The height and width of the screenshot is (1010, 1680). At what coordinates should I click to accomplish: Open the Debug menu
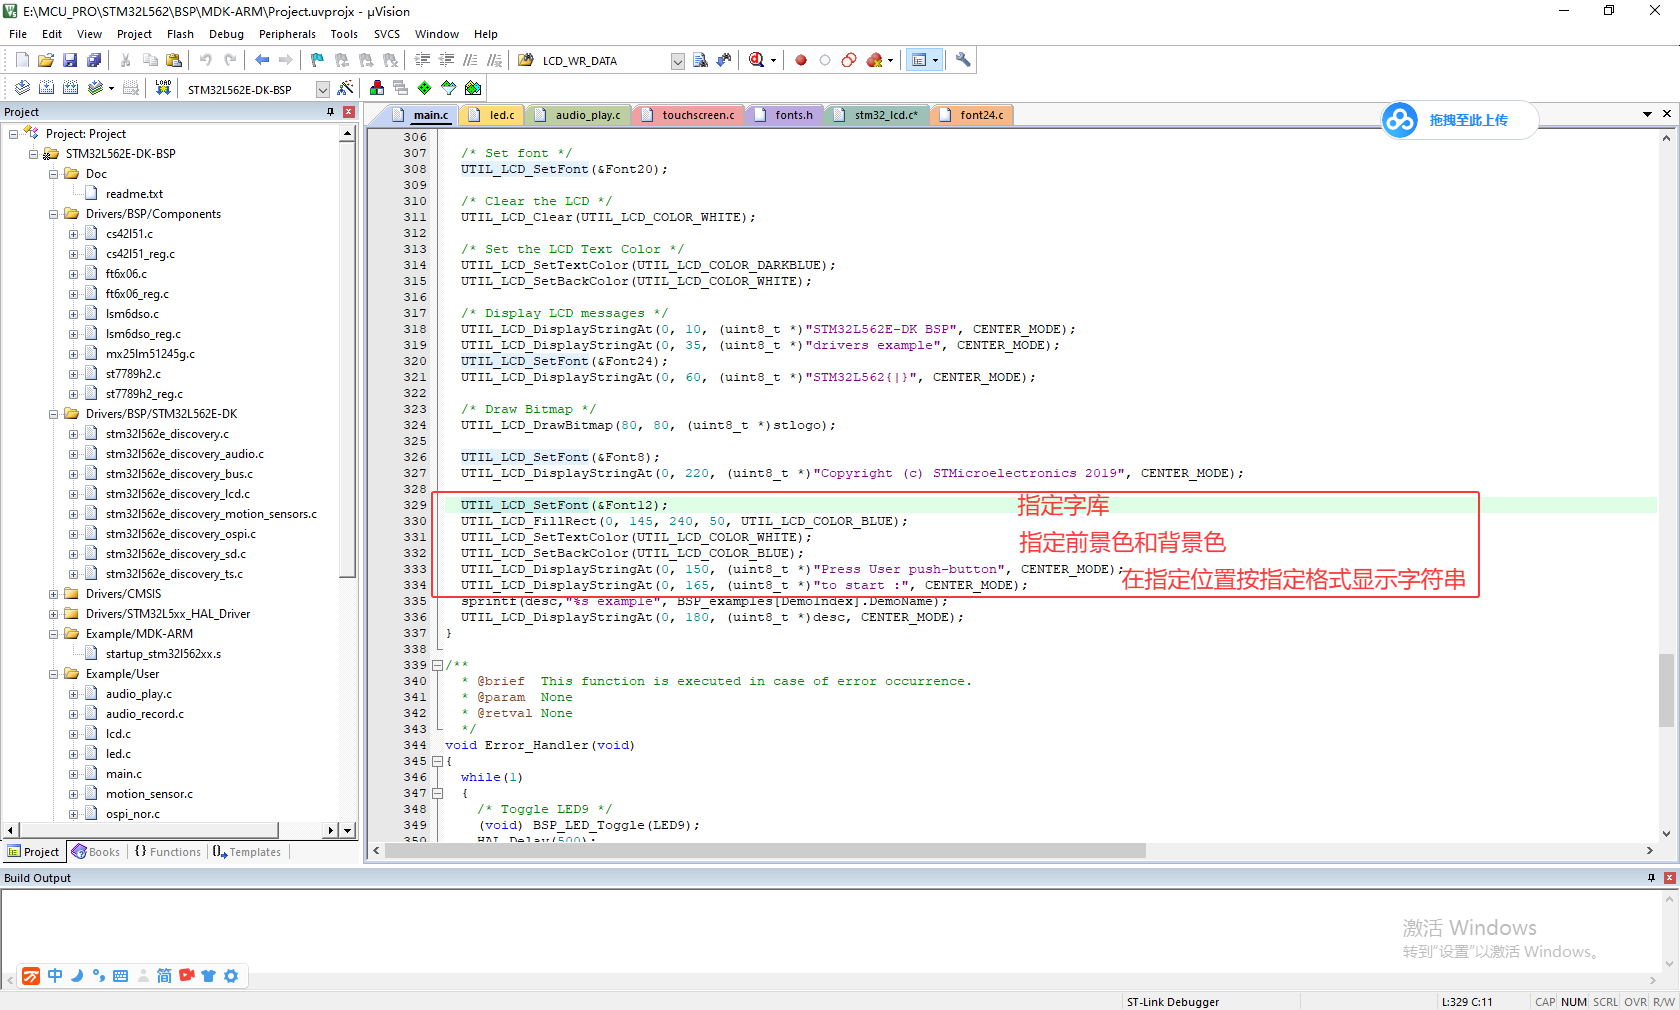pos(226,34)
